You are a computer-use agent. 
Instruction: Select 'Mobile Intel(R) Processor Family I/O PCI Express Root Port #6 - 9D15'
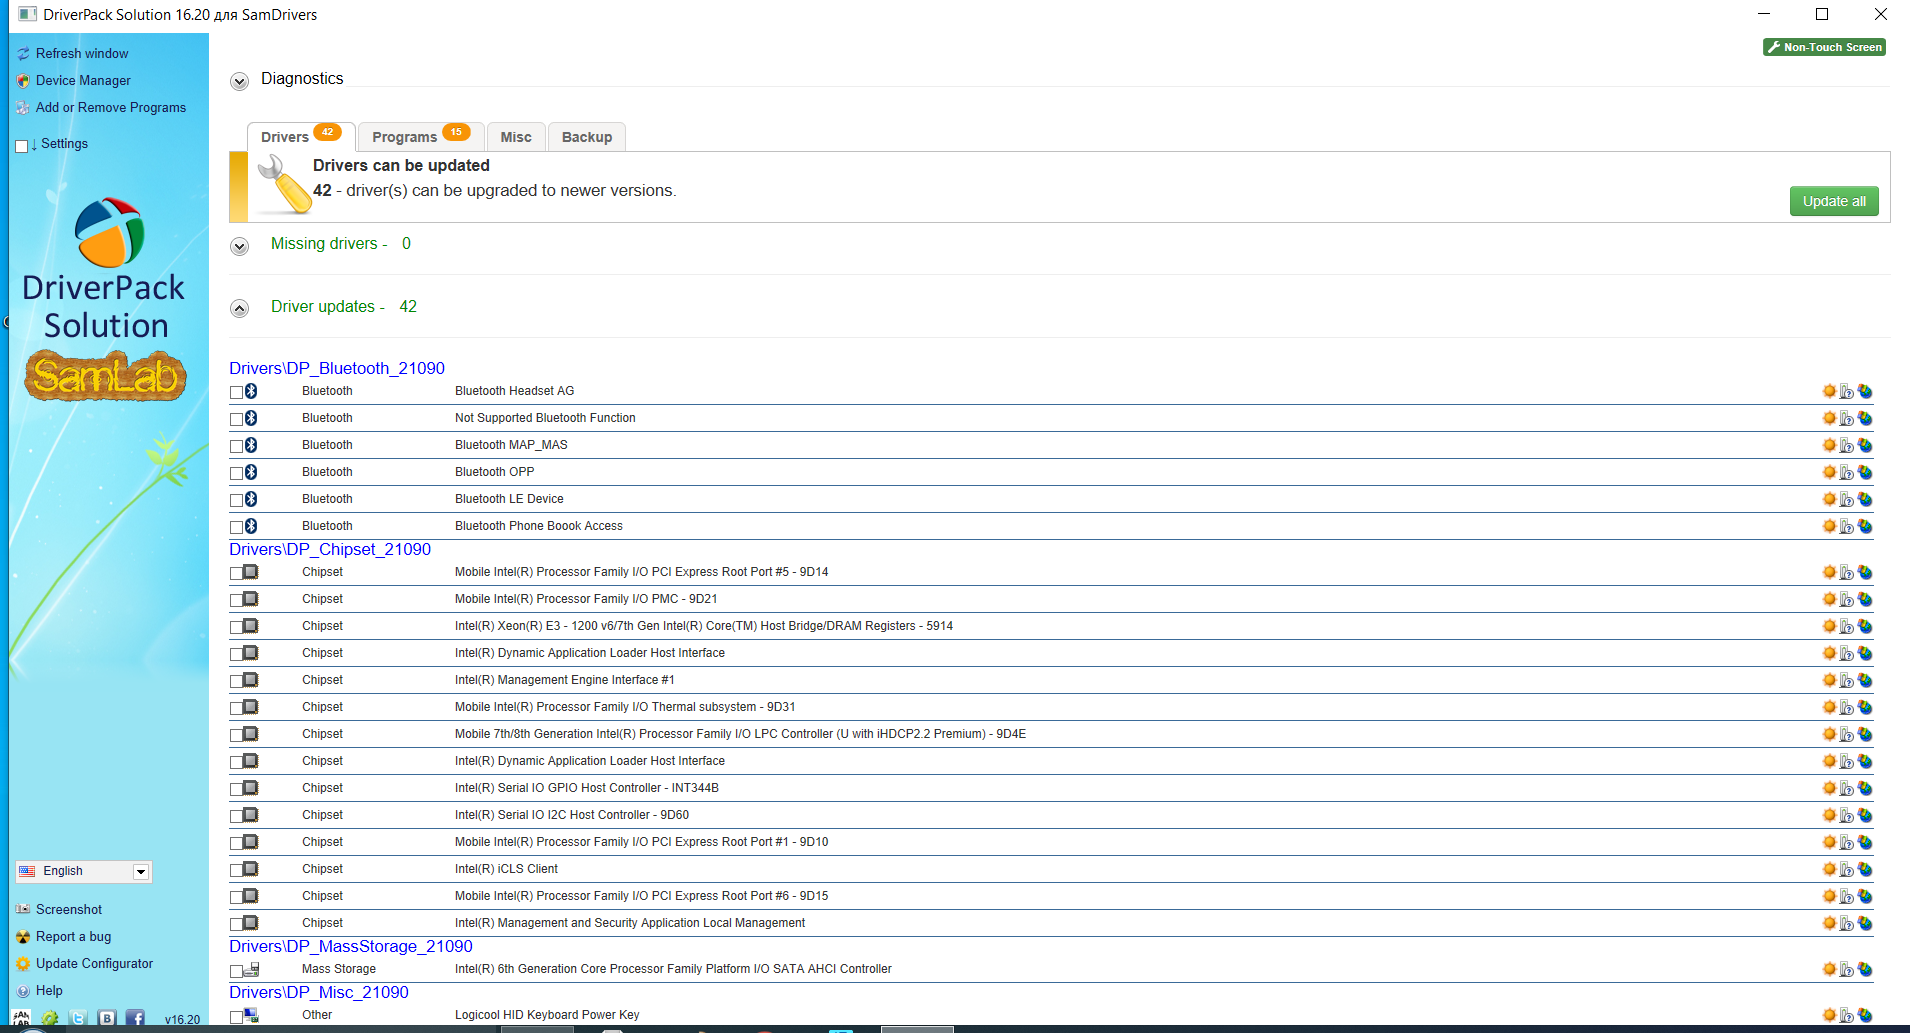[641, 896]
